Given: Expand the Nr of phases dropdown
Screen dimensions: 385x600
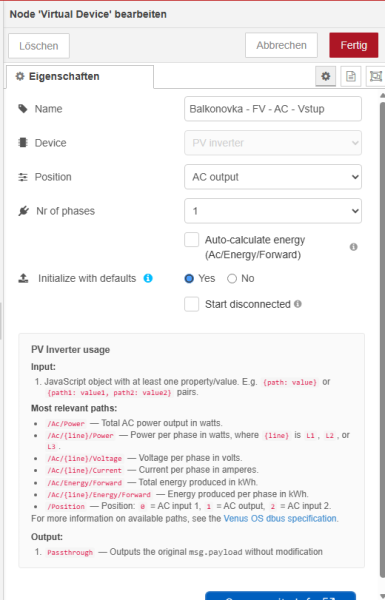Looking at the screenshot, I should point(273,211).
